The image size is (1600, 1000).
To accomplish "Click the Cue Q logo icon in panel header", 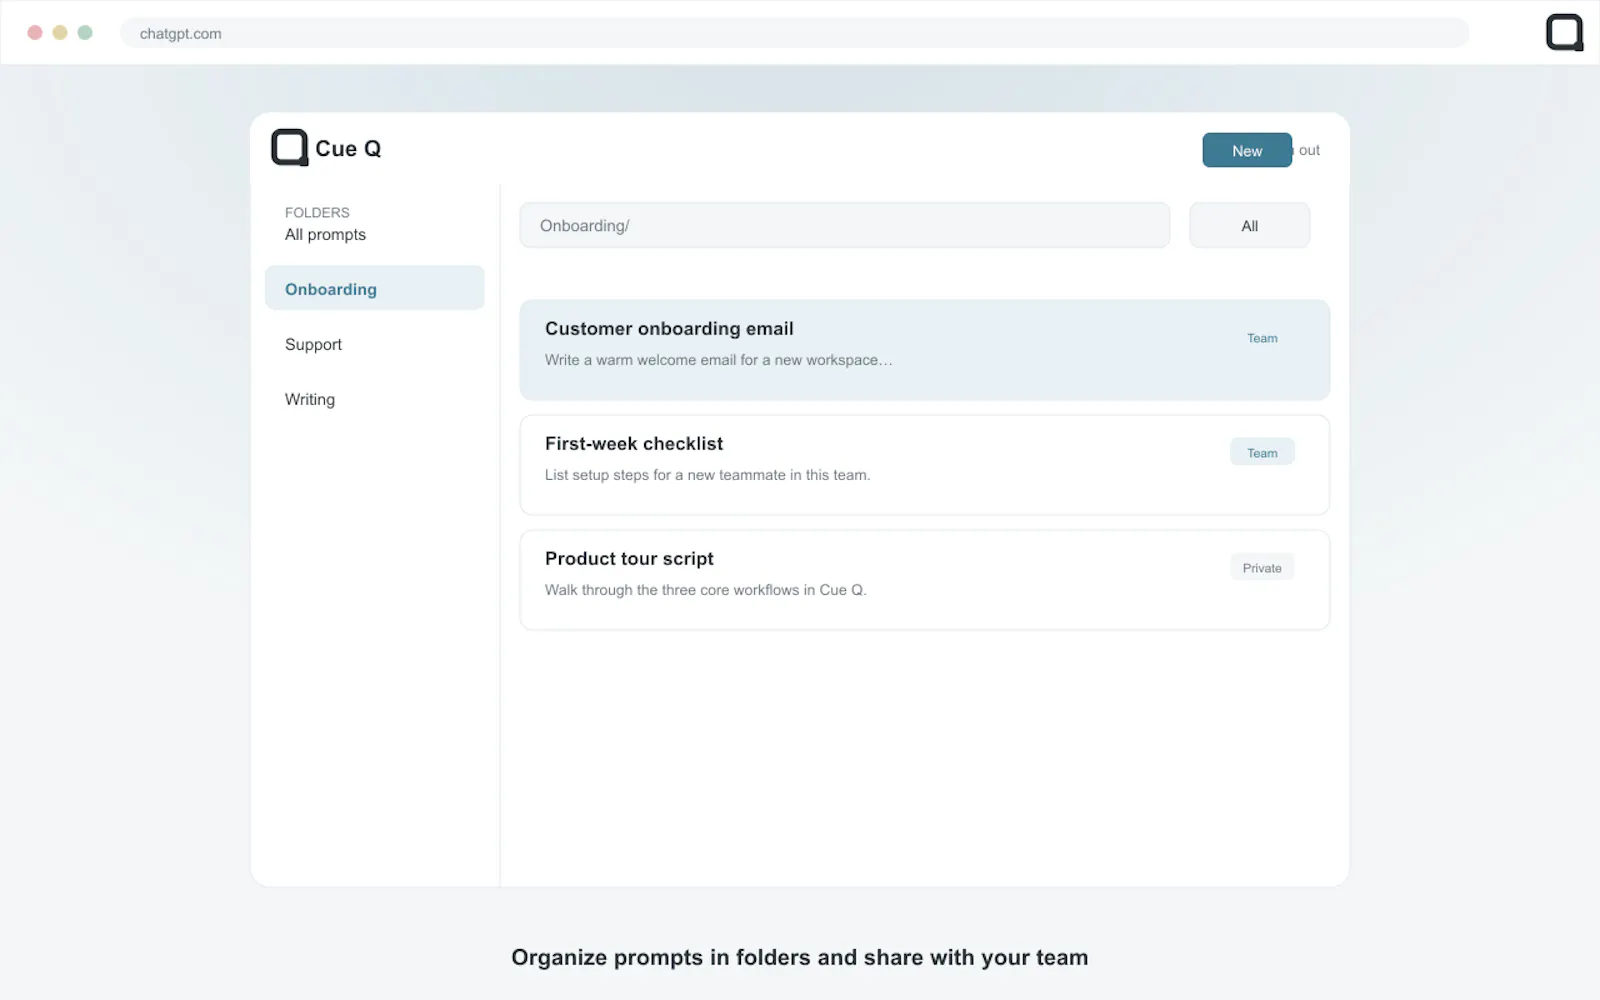I will 290,148.
